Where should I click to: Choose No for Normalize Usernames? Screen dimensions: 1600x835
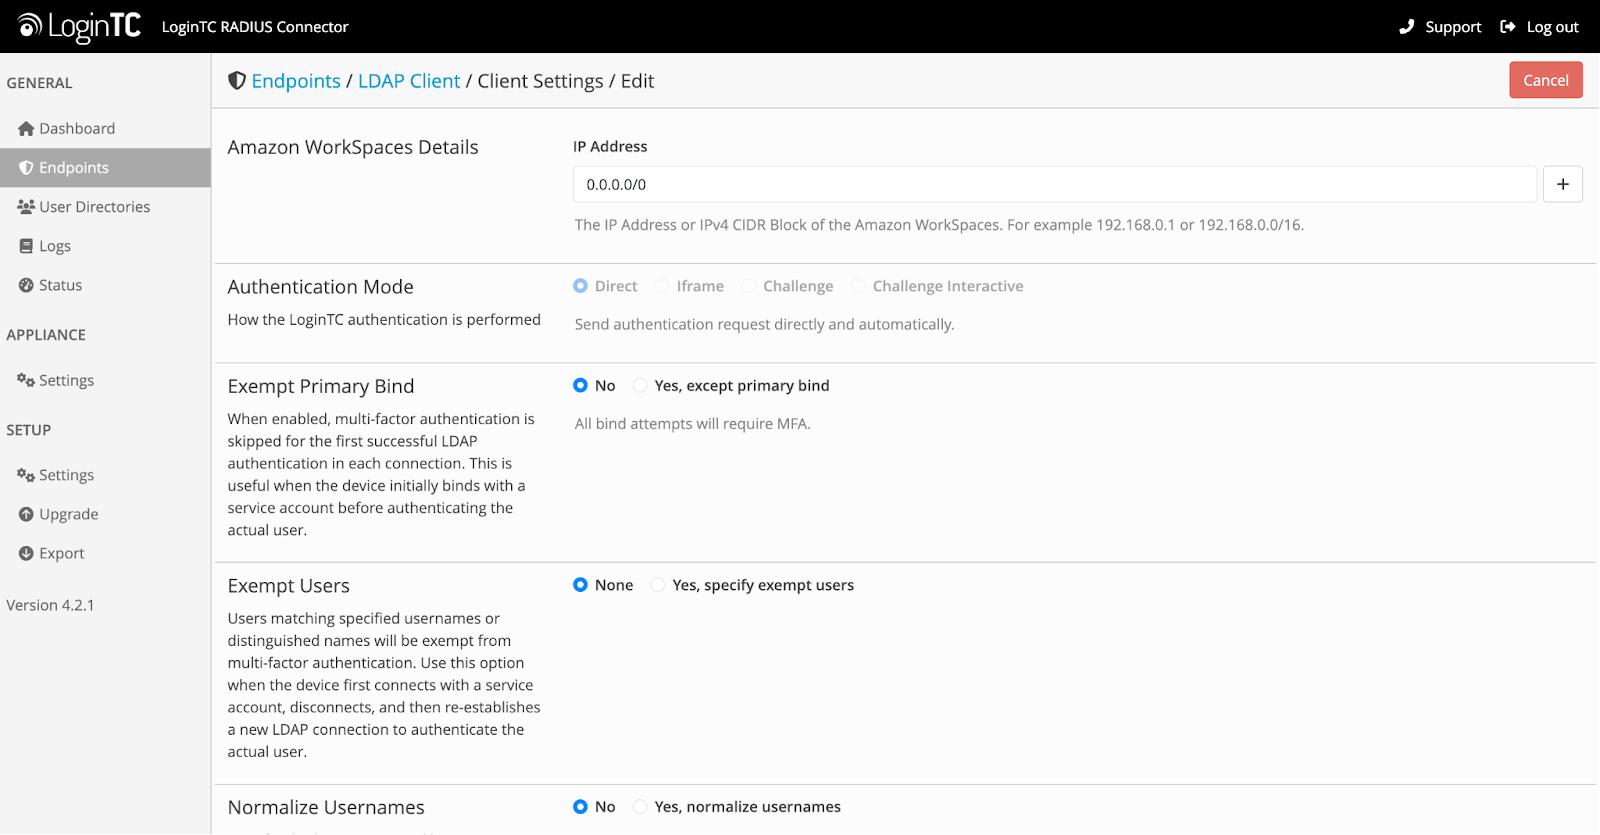point(580,807)
